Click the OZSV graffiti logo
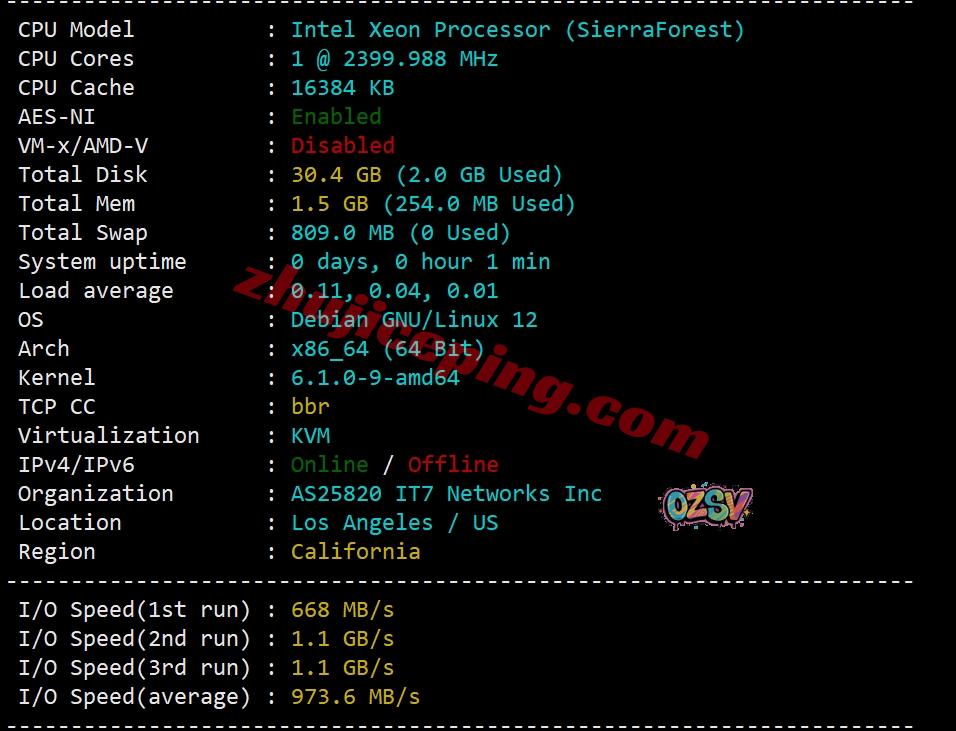956x731 pixels. click(706, 505)
